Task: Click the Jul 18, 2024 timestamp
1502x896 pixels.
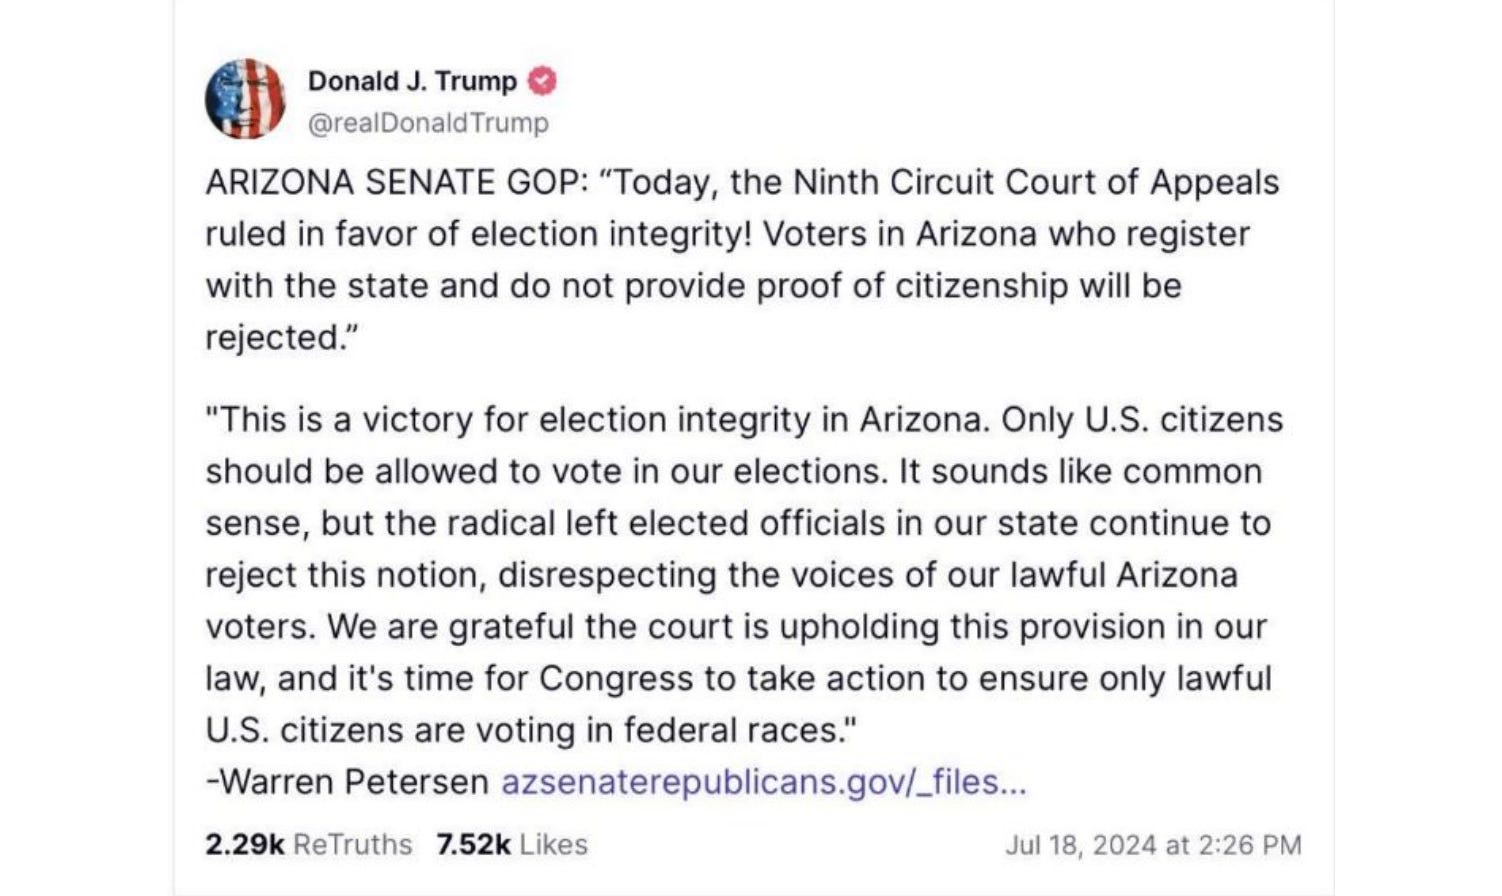Action: tap(1153, 845)
